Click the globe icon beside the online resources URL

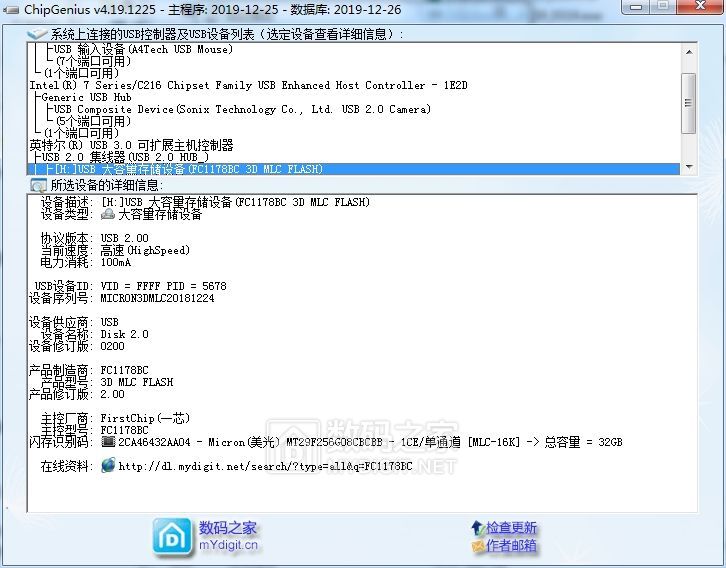tap(108, 466)
